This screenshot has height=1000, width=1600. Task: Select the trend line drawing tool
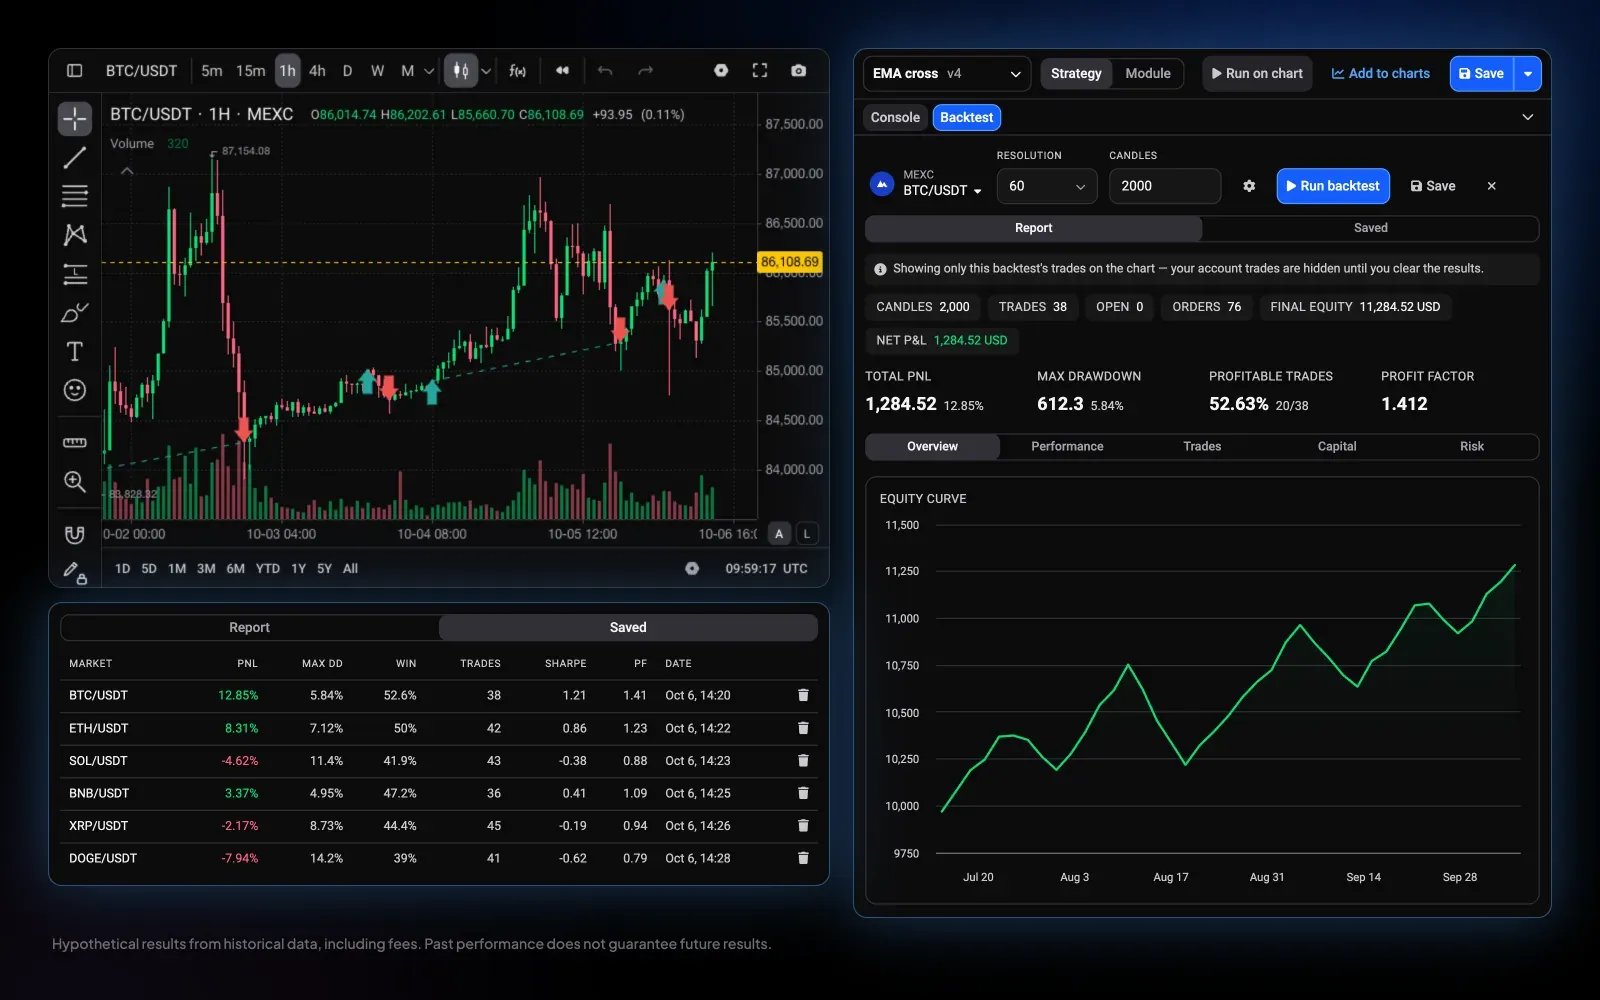[75, 158]
